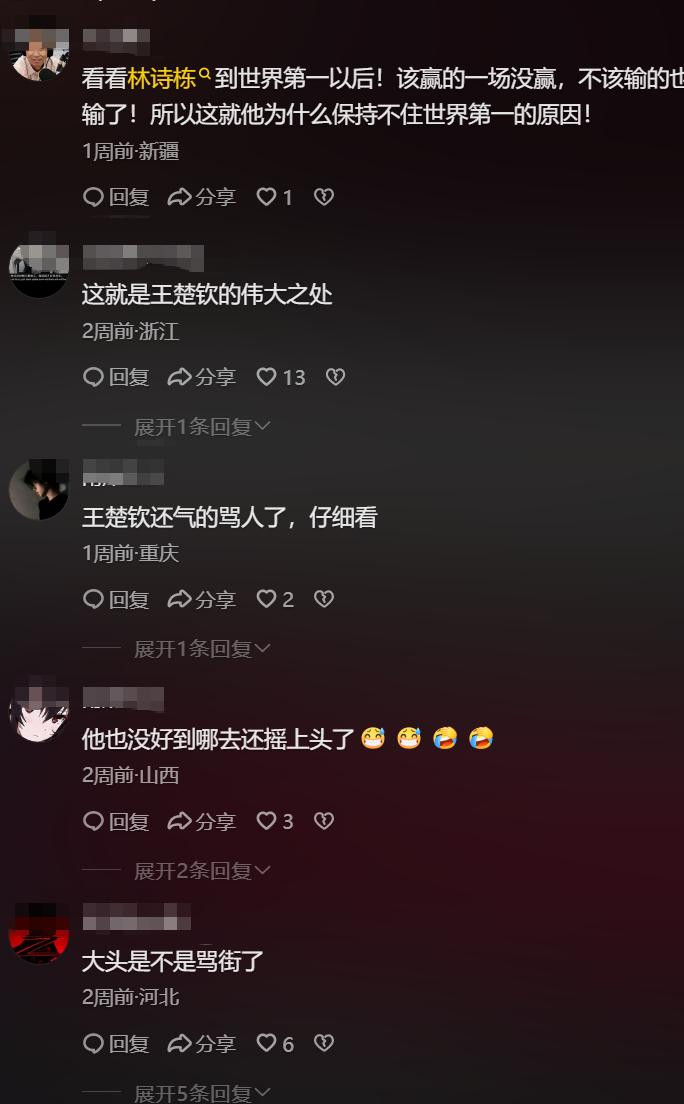Share the Zhejiang comment via 分享 arrow
Image resolution: width=684 pixels, height=1104 pixels.
click(201, 377)
